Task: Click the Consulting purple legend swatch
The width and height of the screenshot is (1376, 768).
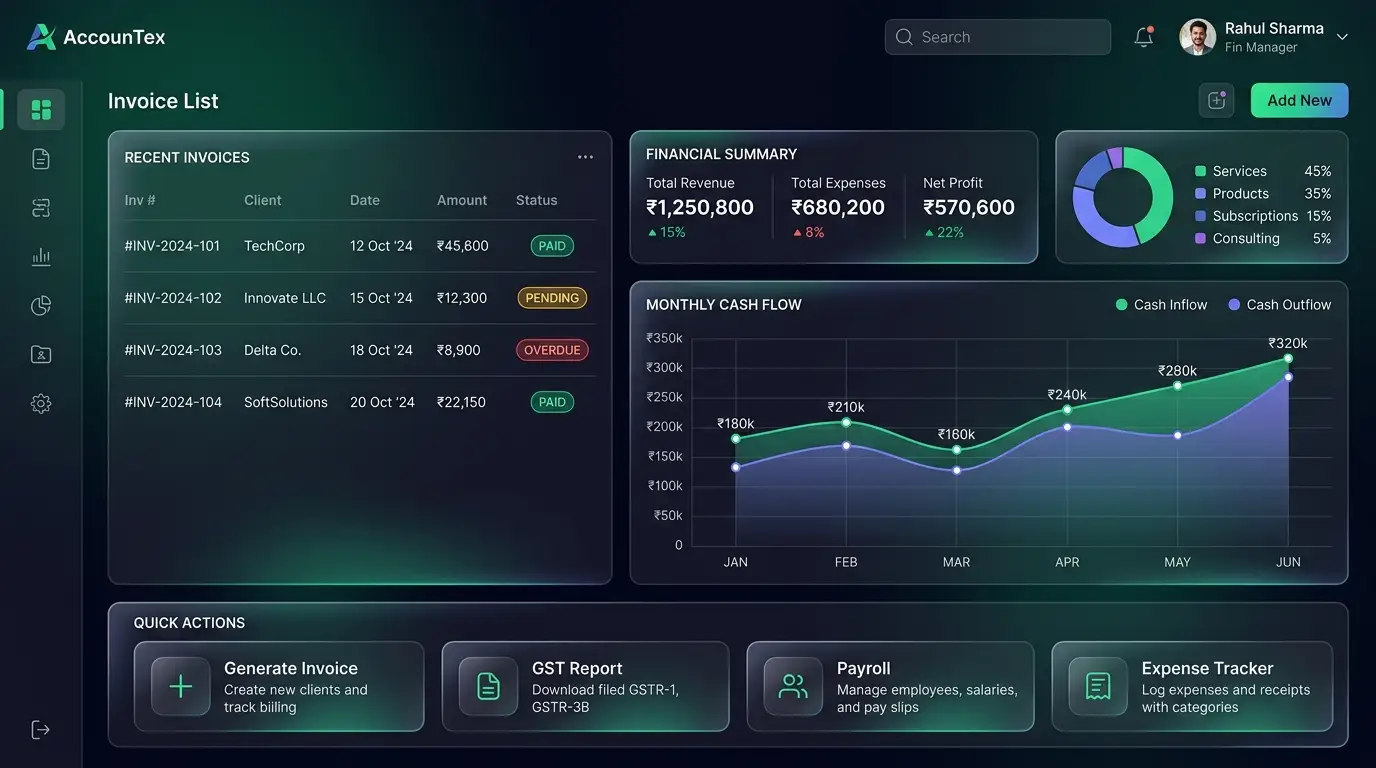Action: click(x=1201, y=239)
